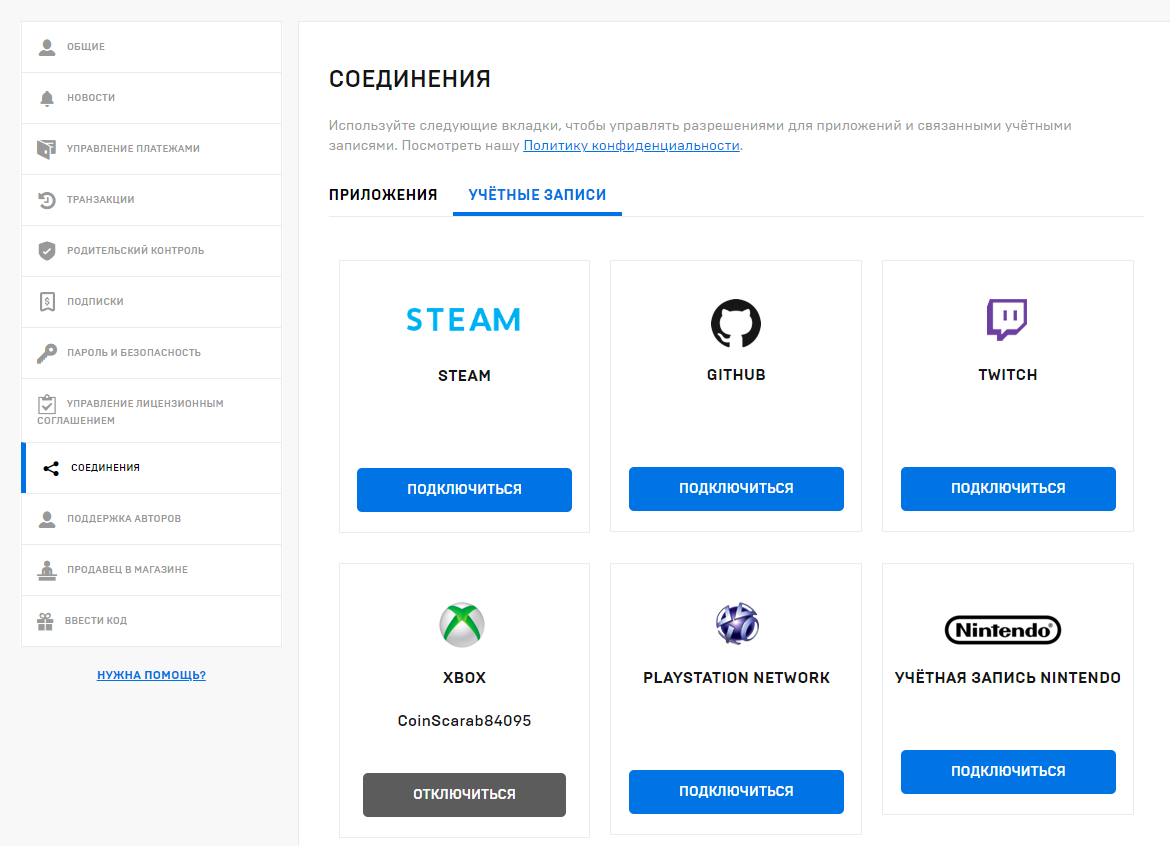Click the STEAM card title text
Viewport: 1170px width, 846px height.
(x=464, y=376)
